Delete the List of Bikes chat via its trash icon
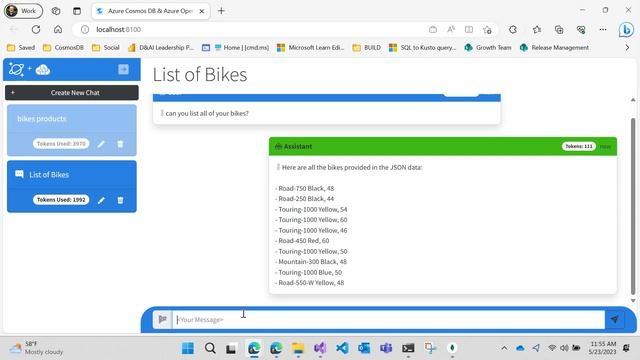Screen dimensions: 640x360 click(x=120, y=200)
